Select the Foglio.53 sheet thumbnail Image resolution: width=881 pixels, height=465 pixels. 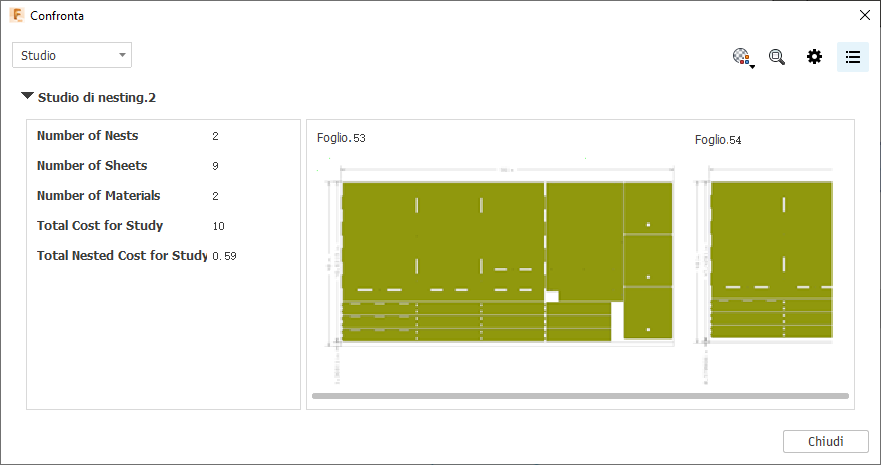point(495,260)
